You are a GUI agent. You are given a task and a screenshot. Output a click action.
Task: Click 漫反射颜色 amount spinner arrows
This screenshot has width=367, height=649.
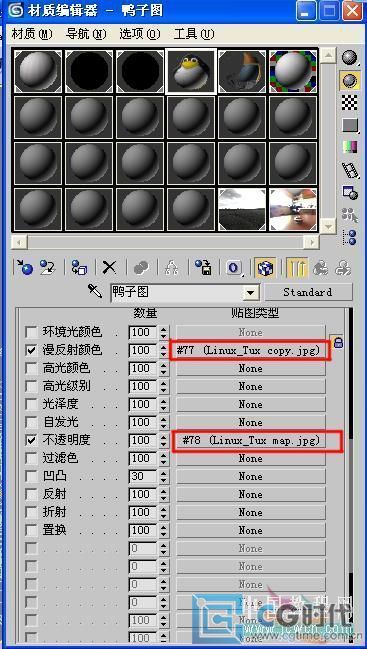point(164,351)
